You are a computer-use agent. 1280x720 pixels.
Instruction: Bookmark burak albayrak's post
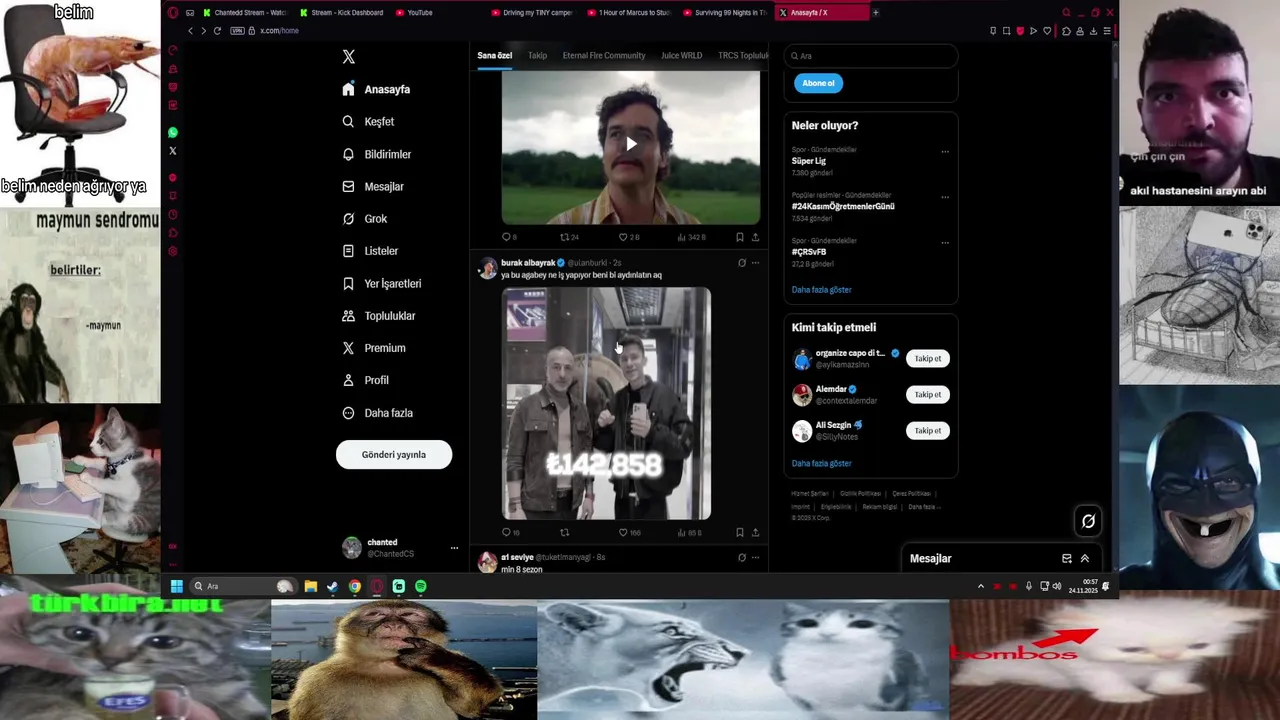[739, 532]
